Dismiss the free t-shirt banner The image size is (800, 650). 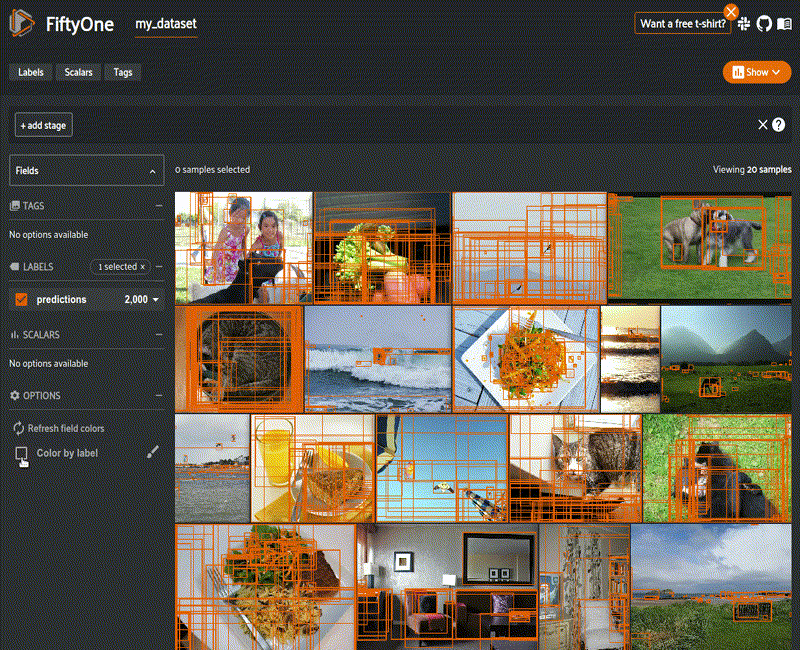pos(731,11)
